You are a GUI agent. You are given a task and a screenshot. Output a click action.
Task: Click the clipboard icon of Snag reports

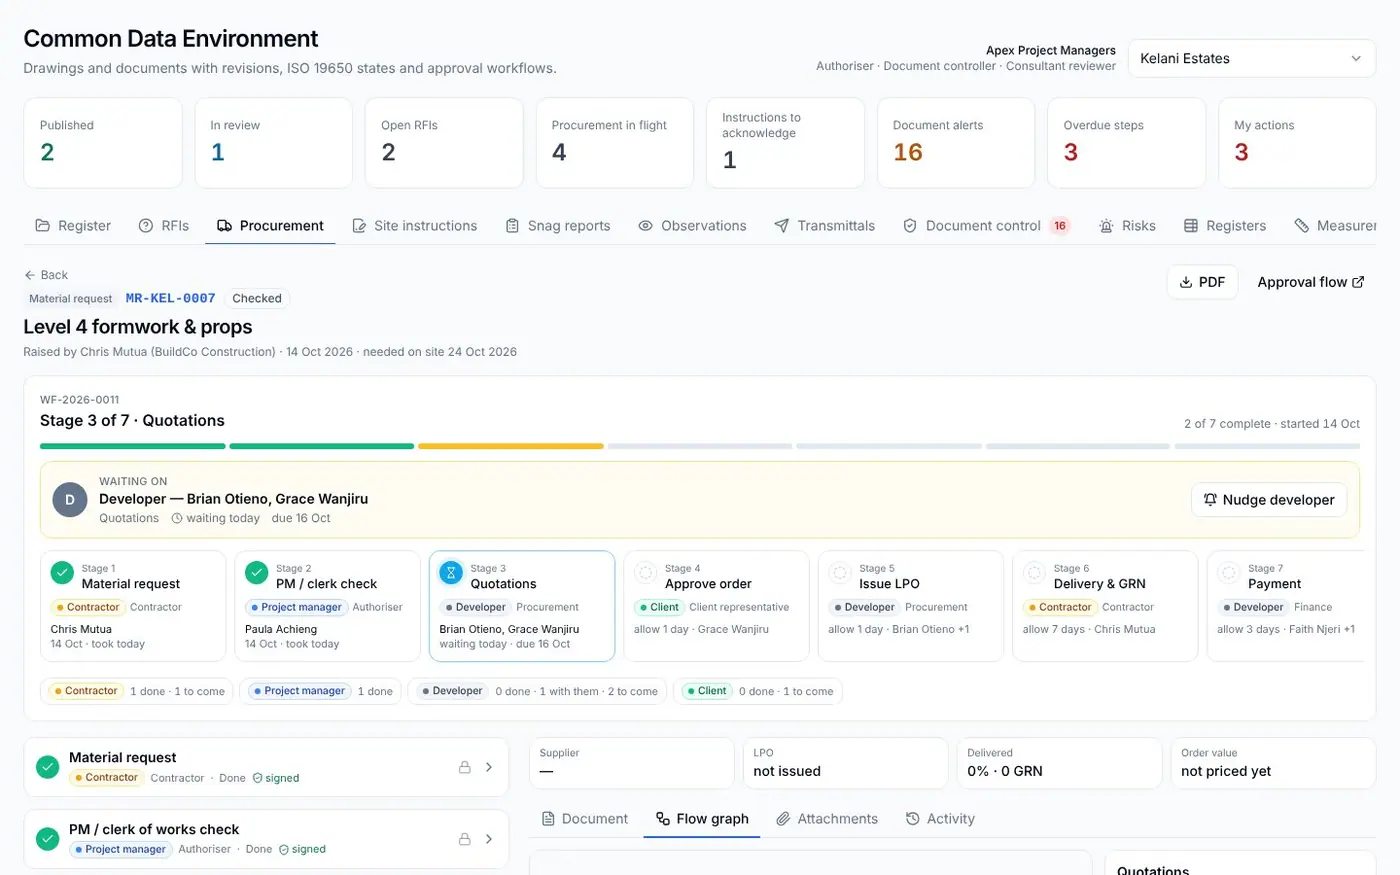tap(512, 226)
